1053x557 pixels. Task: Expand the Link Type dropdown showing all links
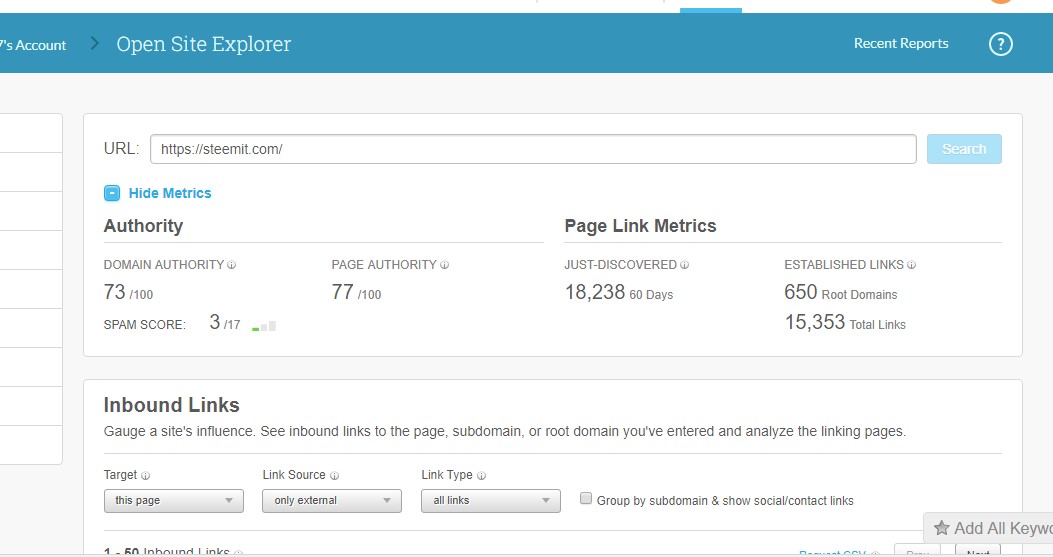click(x=491, y=500)
